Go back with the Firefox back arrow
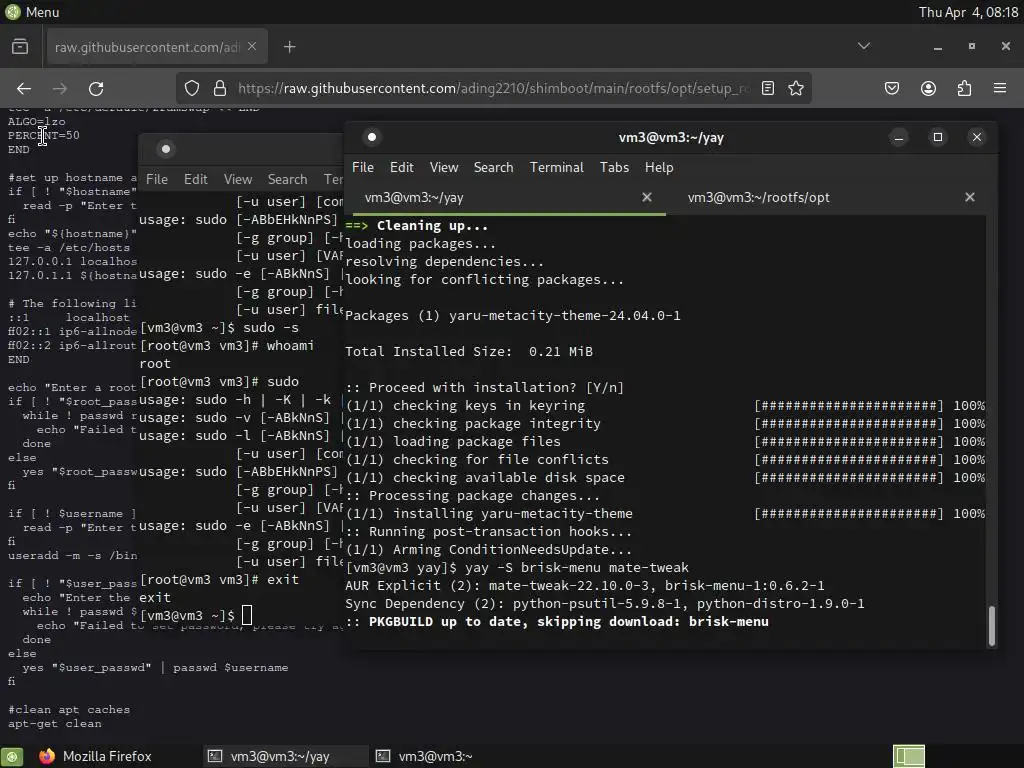The height and width of the screenshot is (768, 1024). (x=24, y=88)
